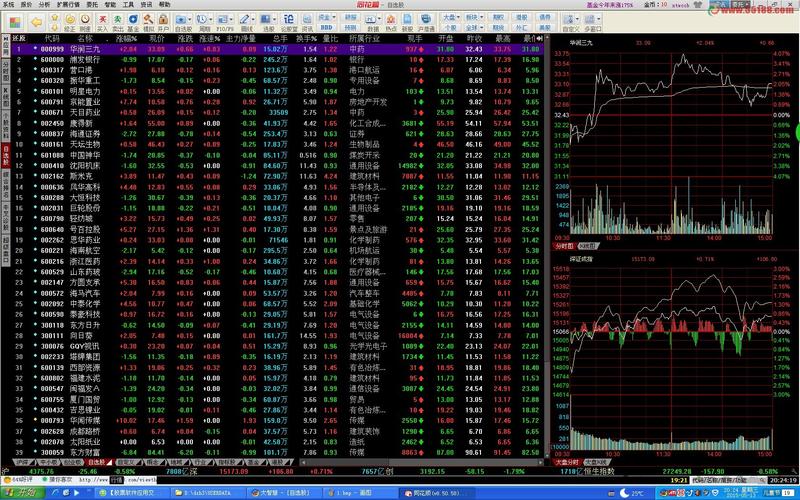Expand the 大盘 dropdown in toolbar
This screenshot has width=800, height=500.
click(x=451, y=16)
